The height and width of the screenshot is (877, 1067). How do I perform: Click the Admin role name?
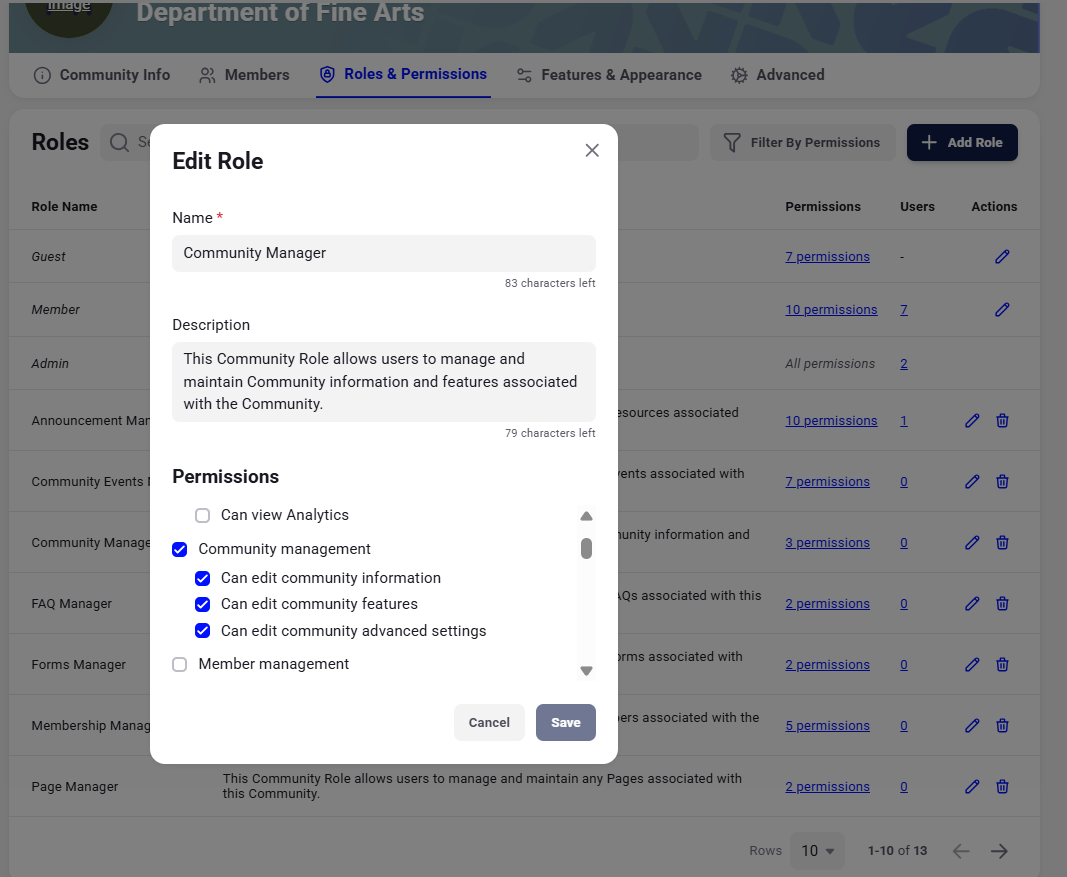(x=50, y=363)
